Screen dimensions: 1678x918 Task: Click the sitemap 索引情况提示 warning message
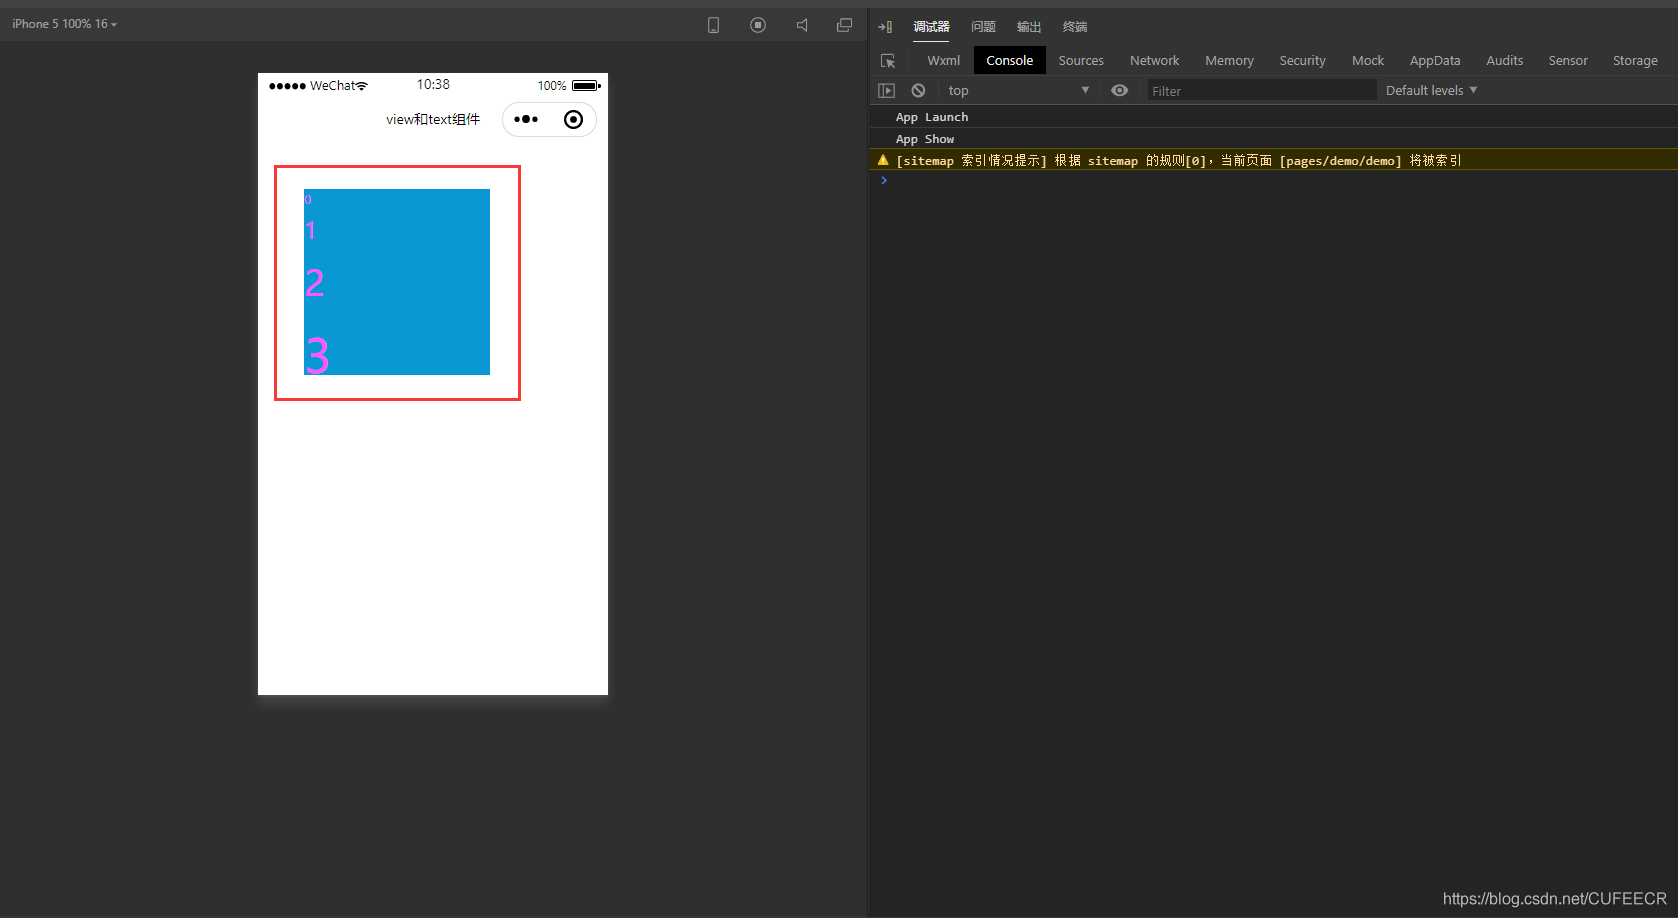click(1178, 160)
